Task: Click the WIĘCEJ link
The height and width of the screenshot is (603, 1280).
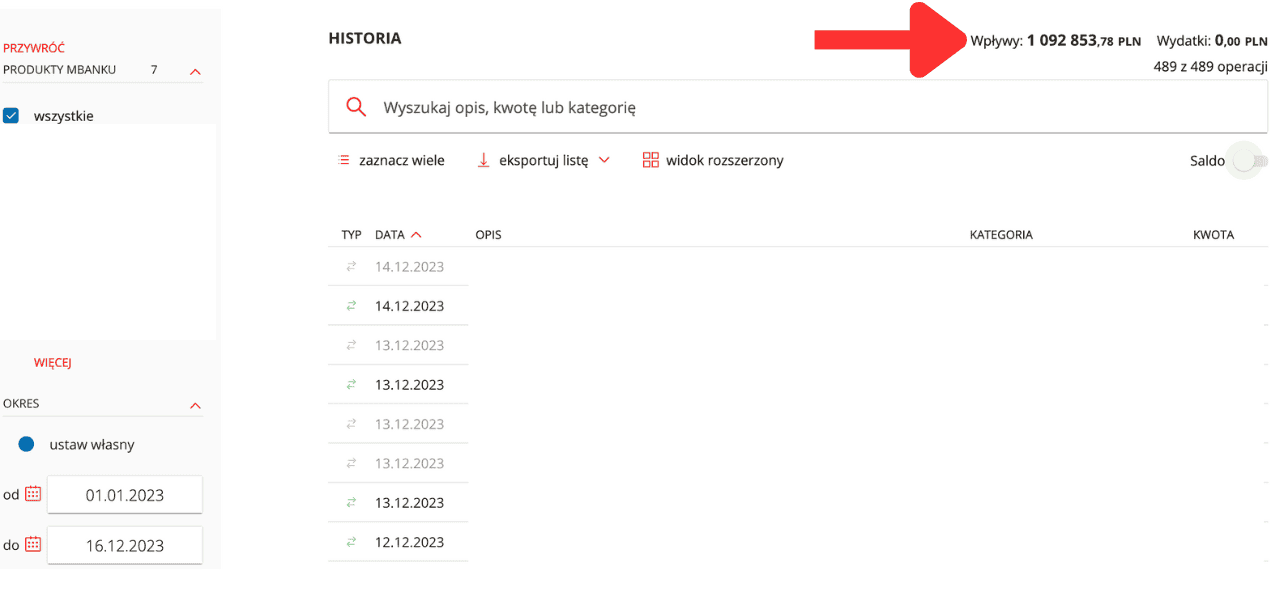Action: pos(53,363)
